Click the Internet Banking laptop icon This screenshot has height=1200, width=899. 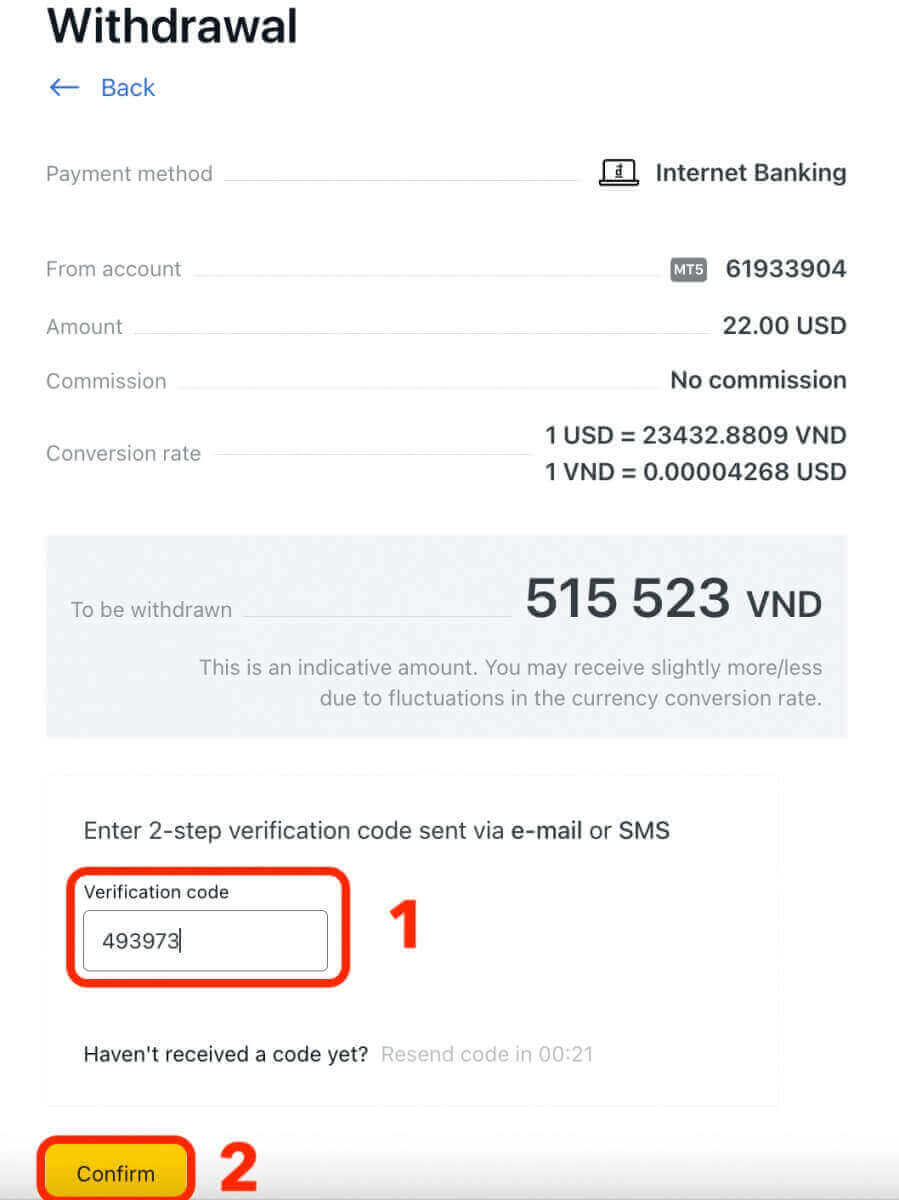point(618,173)
